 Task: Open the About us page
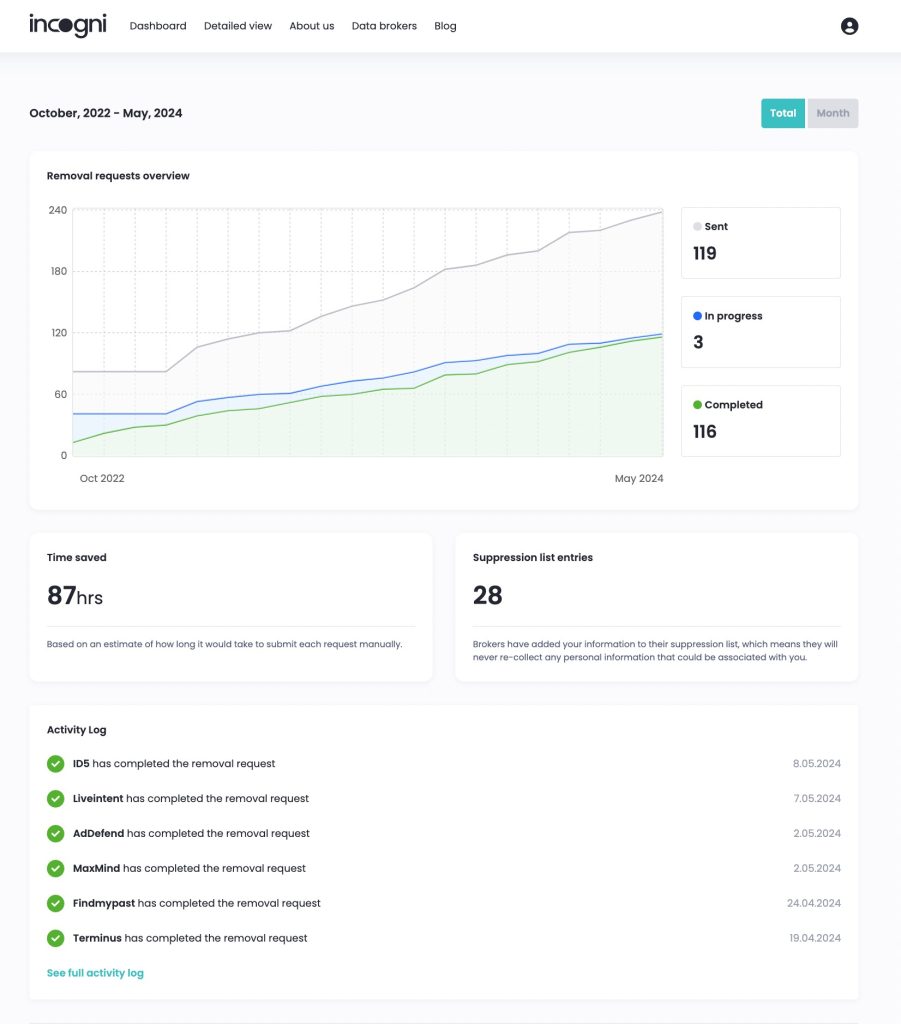pos(312,26)
